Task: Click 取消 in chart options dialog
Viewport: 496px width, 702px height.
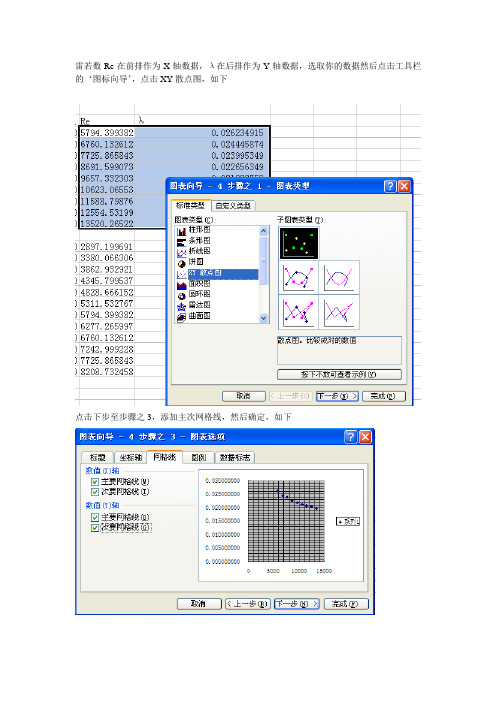Action: pyautogui.click(x=199, y=604)
